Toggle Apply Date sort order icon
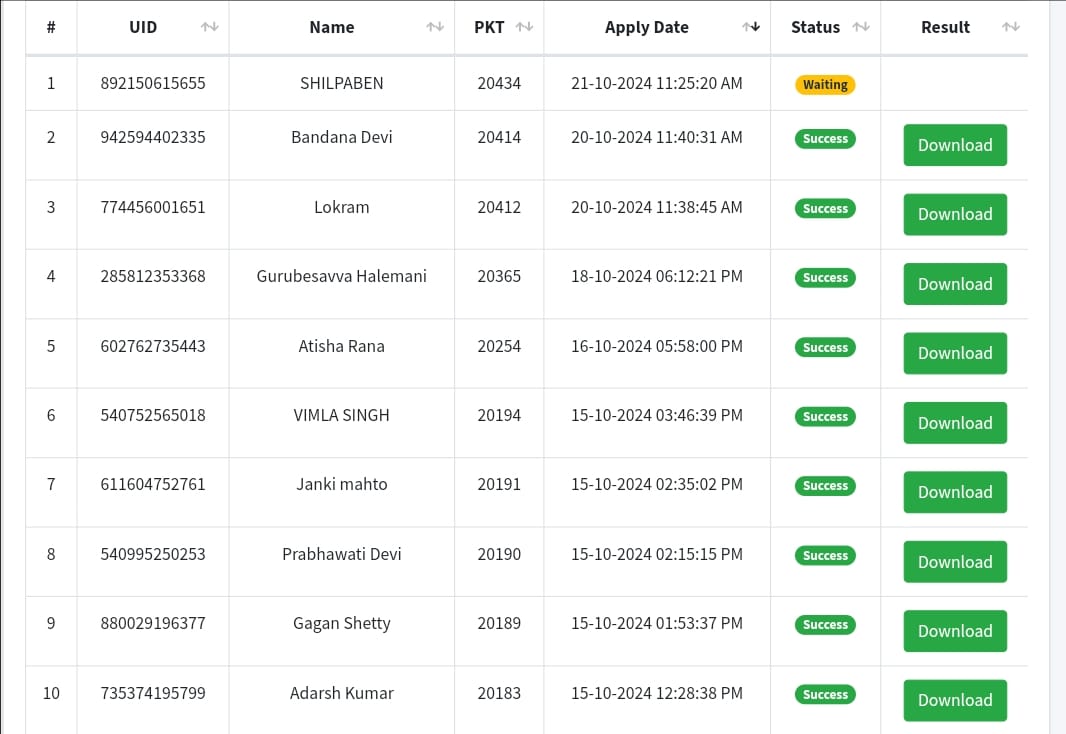 (x=751, y=27)
